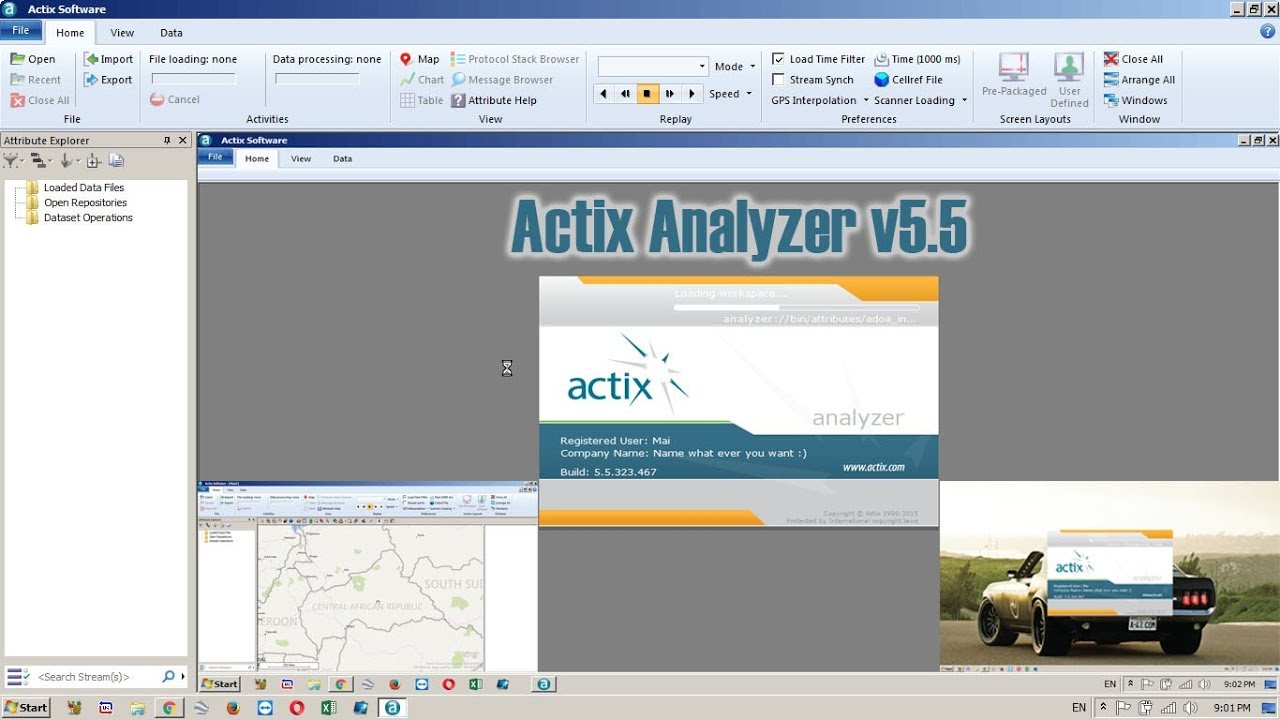Click the Time (1000 ms) preference
Viewport: 1280px width, 720px height.
917,59
